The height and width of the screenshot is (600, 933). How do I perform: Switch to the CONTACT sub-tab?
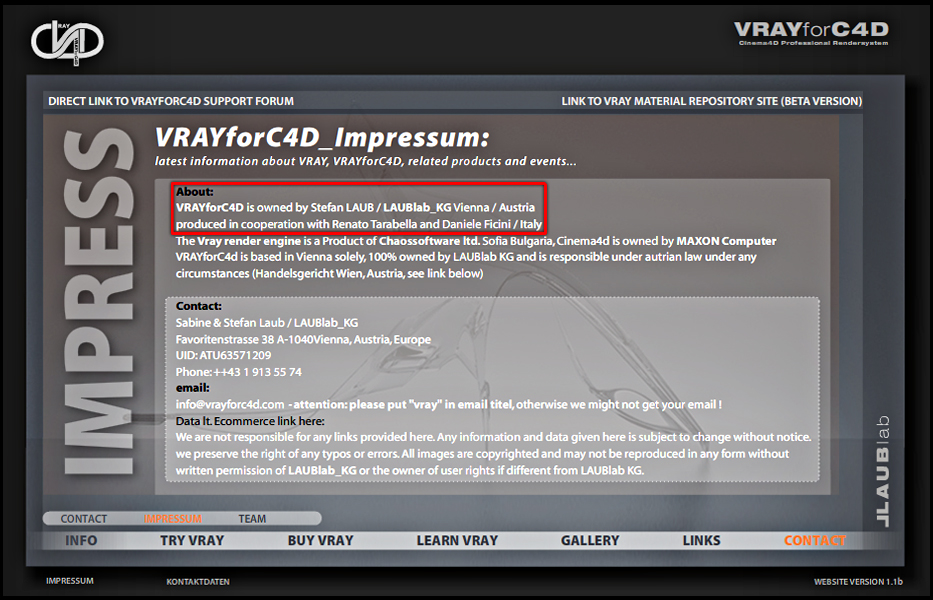(x=84, y=519)
